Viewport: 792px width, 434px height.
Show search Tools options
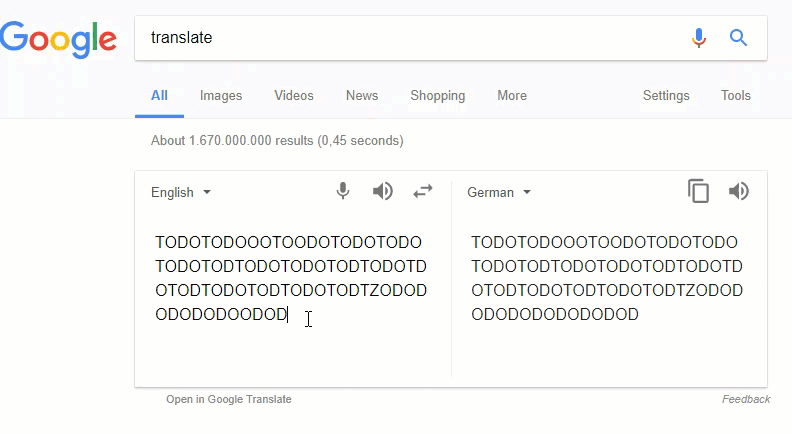[736, 96]
